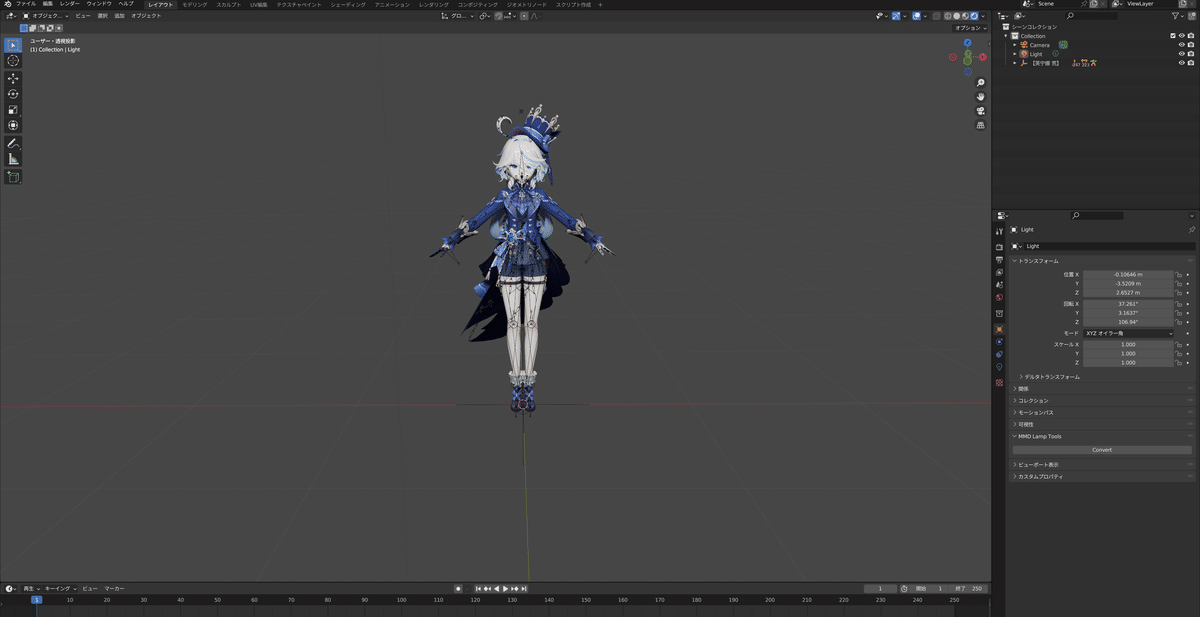Image resolution: width=1200 pixels, height=617 pixels.
Task: Click the Location X value field
Action: [x=1128, y=274]
